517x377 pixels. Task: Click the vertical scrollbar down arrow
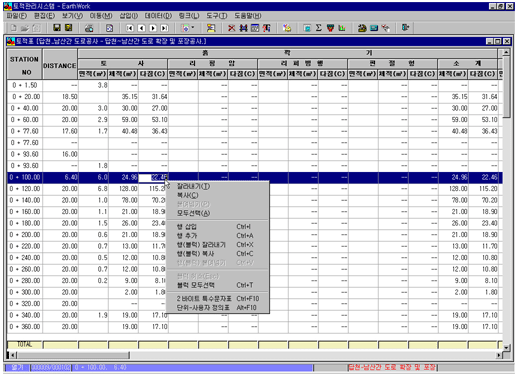pos(506,348)
